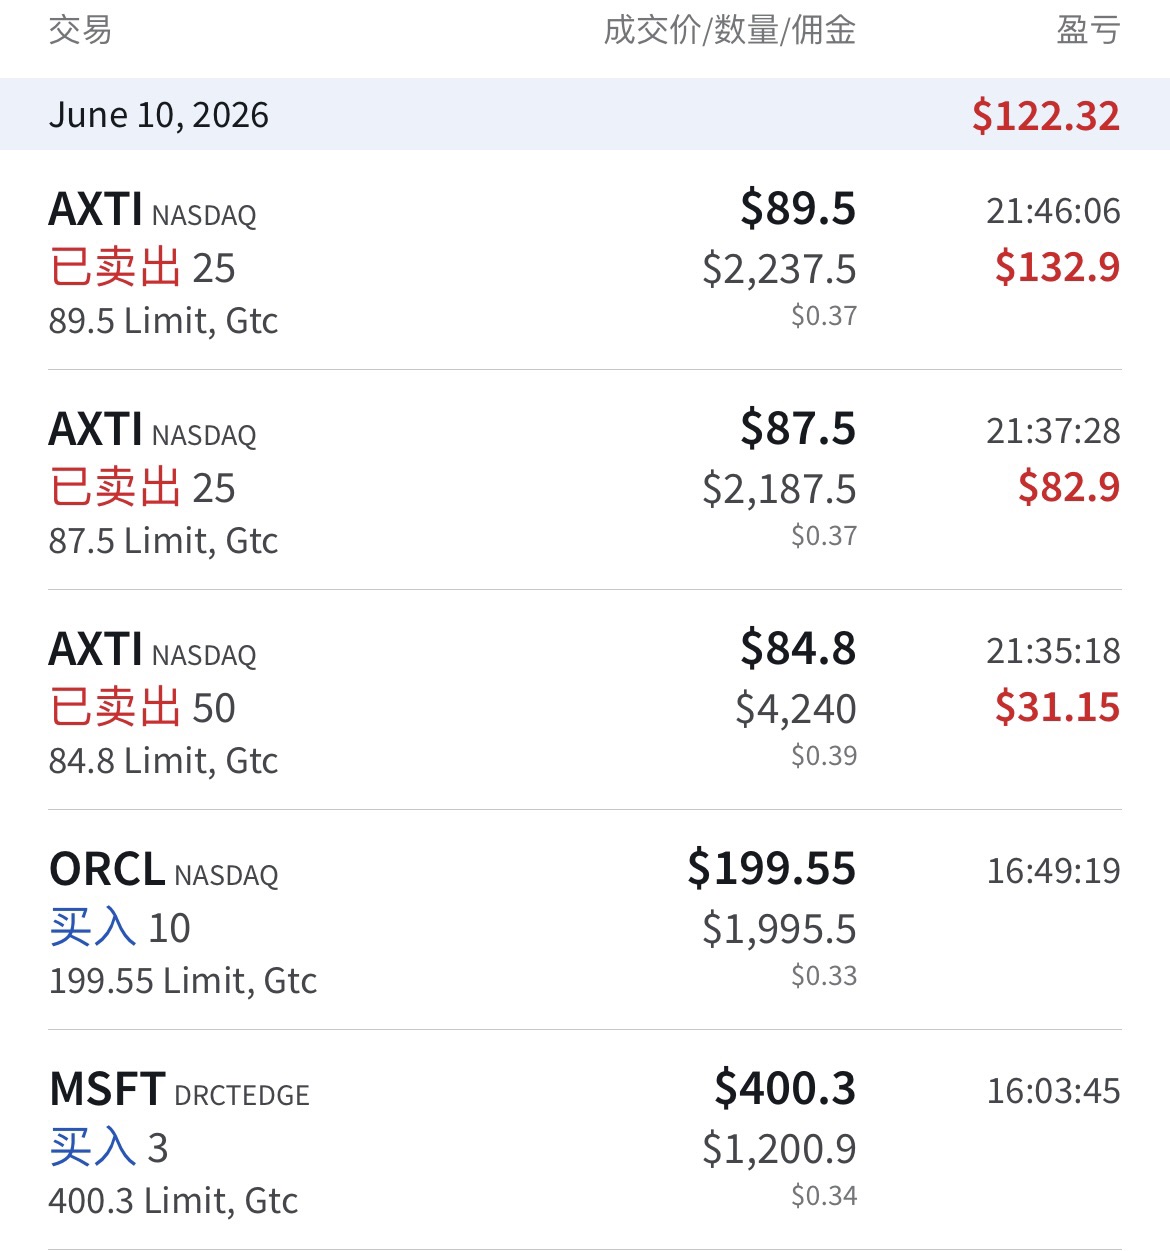Click the $400.3 MSFT fill price
Viewport: 1170px width, 1251px height.
[x=785, y=1088]
